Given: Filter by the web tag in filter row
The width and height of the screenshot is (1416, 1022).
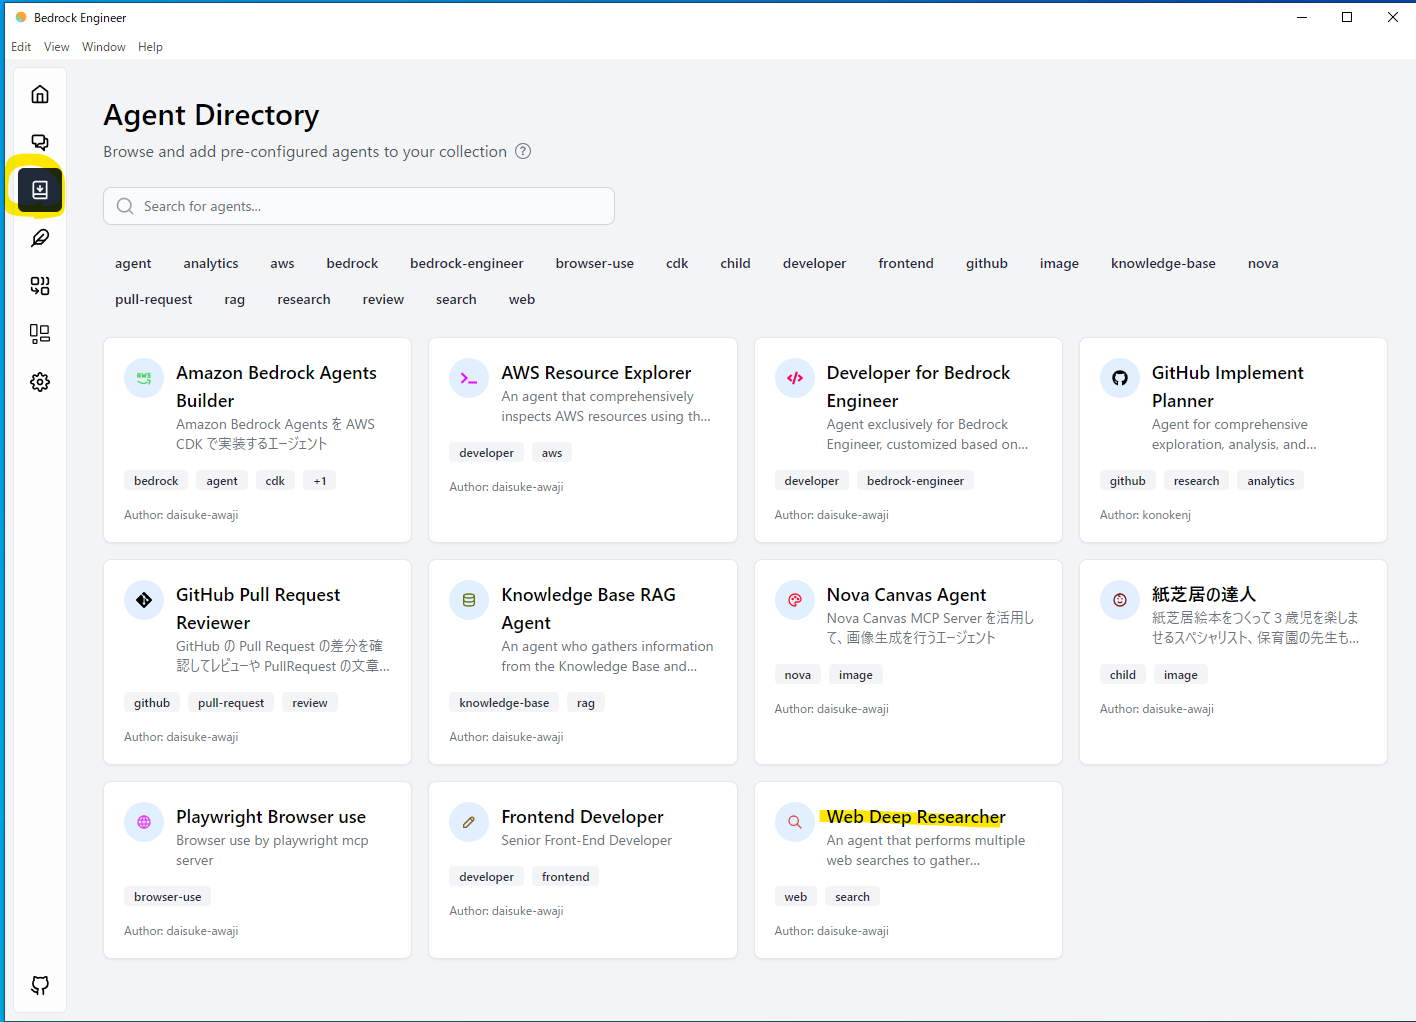Looking at the screenshot, I should coord(522,300).
